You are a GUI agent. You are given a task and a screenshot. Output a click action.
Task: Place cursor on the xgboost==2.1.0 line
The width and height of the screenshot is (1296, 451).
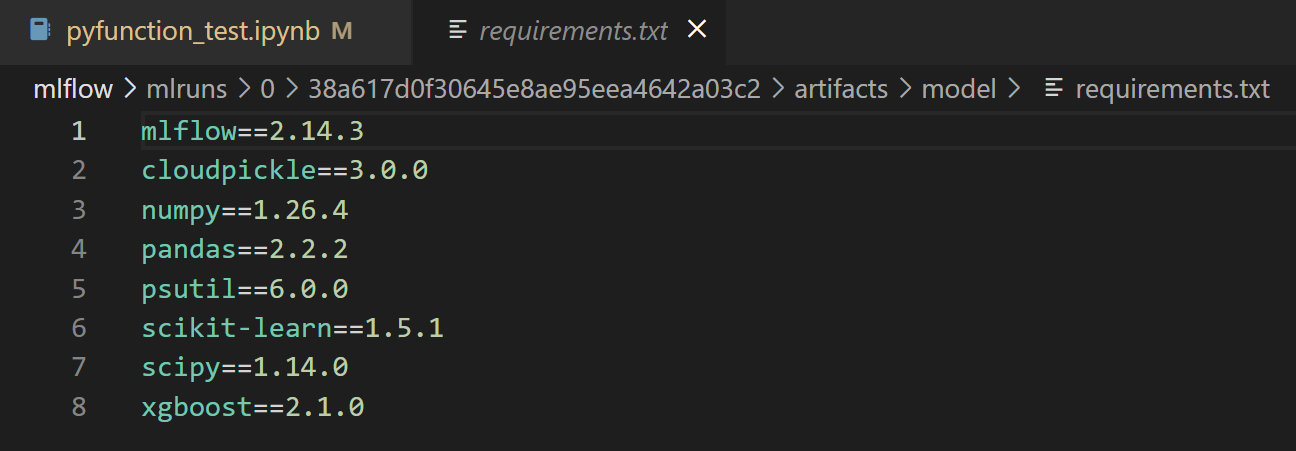(x=252, y=407)
